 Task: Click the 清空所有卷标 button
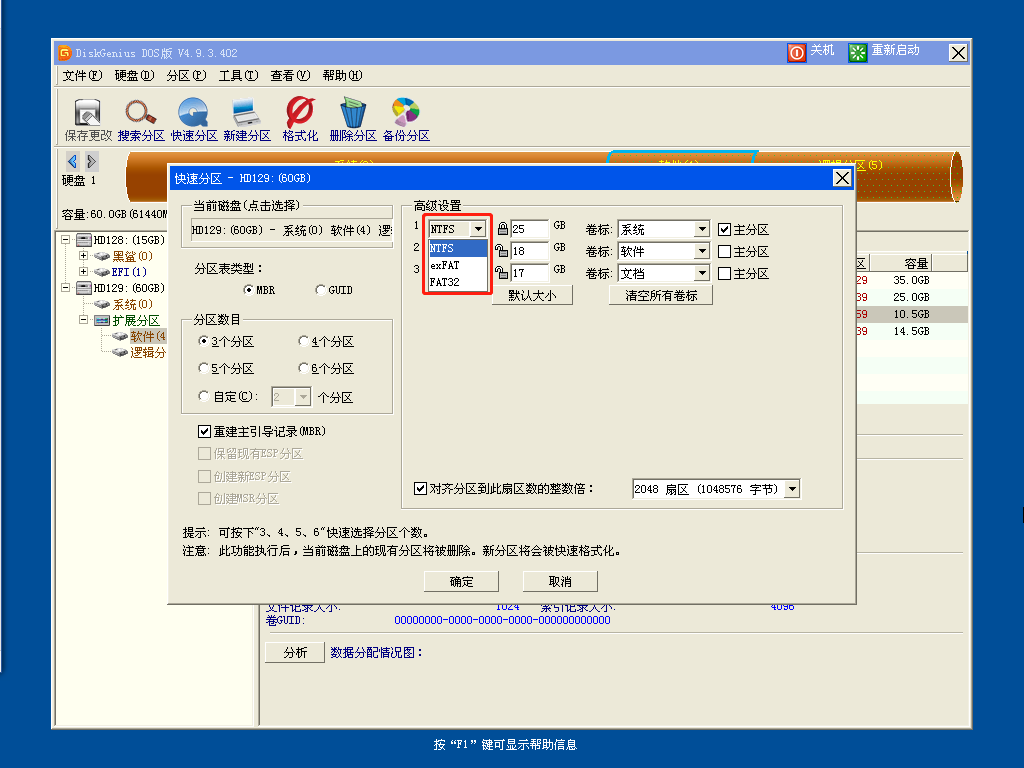coord(661,295)
